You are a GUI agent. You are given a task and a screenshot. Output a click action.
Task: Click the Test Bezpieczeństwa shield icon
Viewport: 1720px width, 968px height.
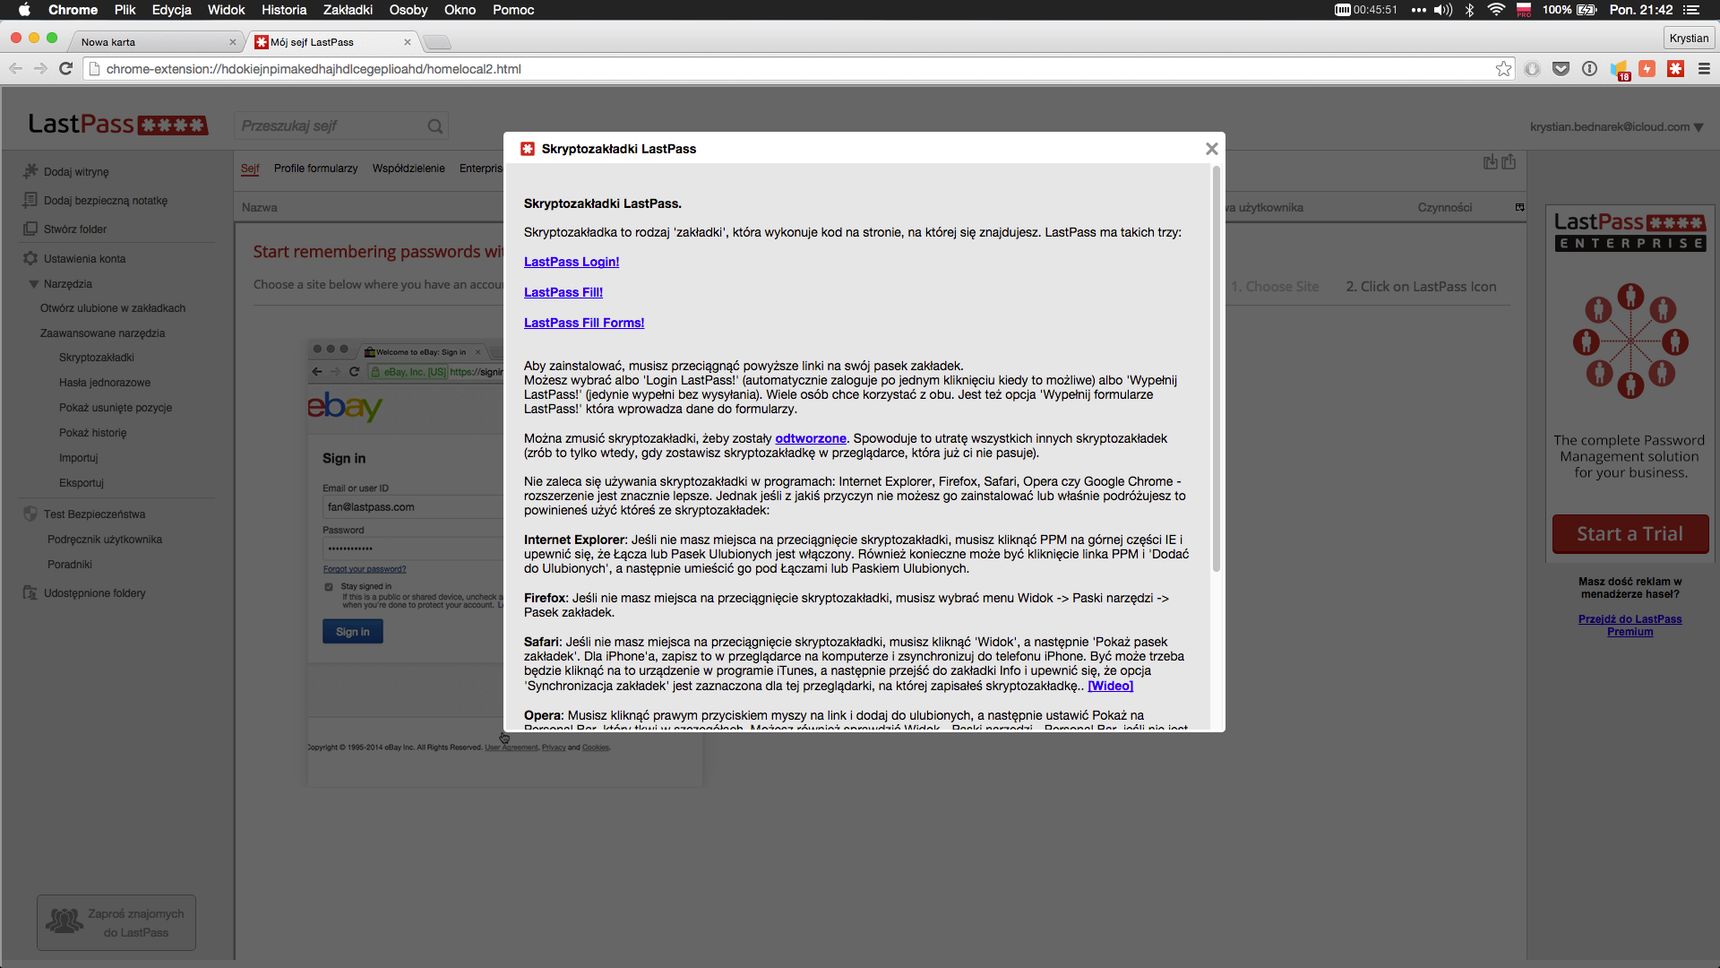[30, 513]
